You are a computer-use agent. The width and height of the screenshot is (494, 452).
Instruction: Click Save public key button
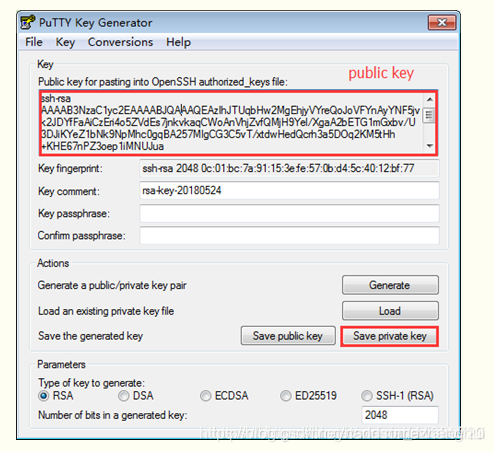coord(288,336)
